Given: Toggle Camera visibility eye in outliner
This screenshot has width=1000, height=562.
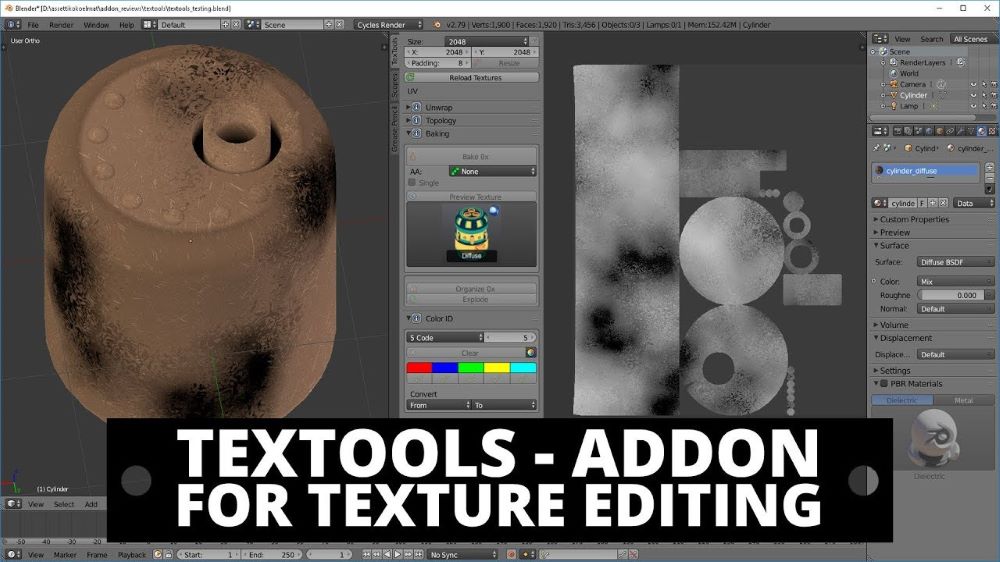Looking at the screenshot, I should (973, 84).
